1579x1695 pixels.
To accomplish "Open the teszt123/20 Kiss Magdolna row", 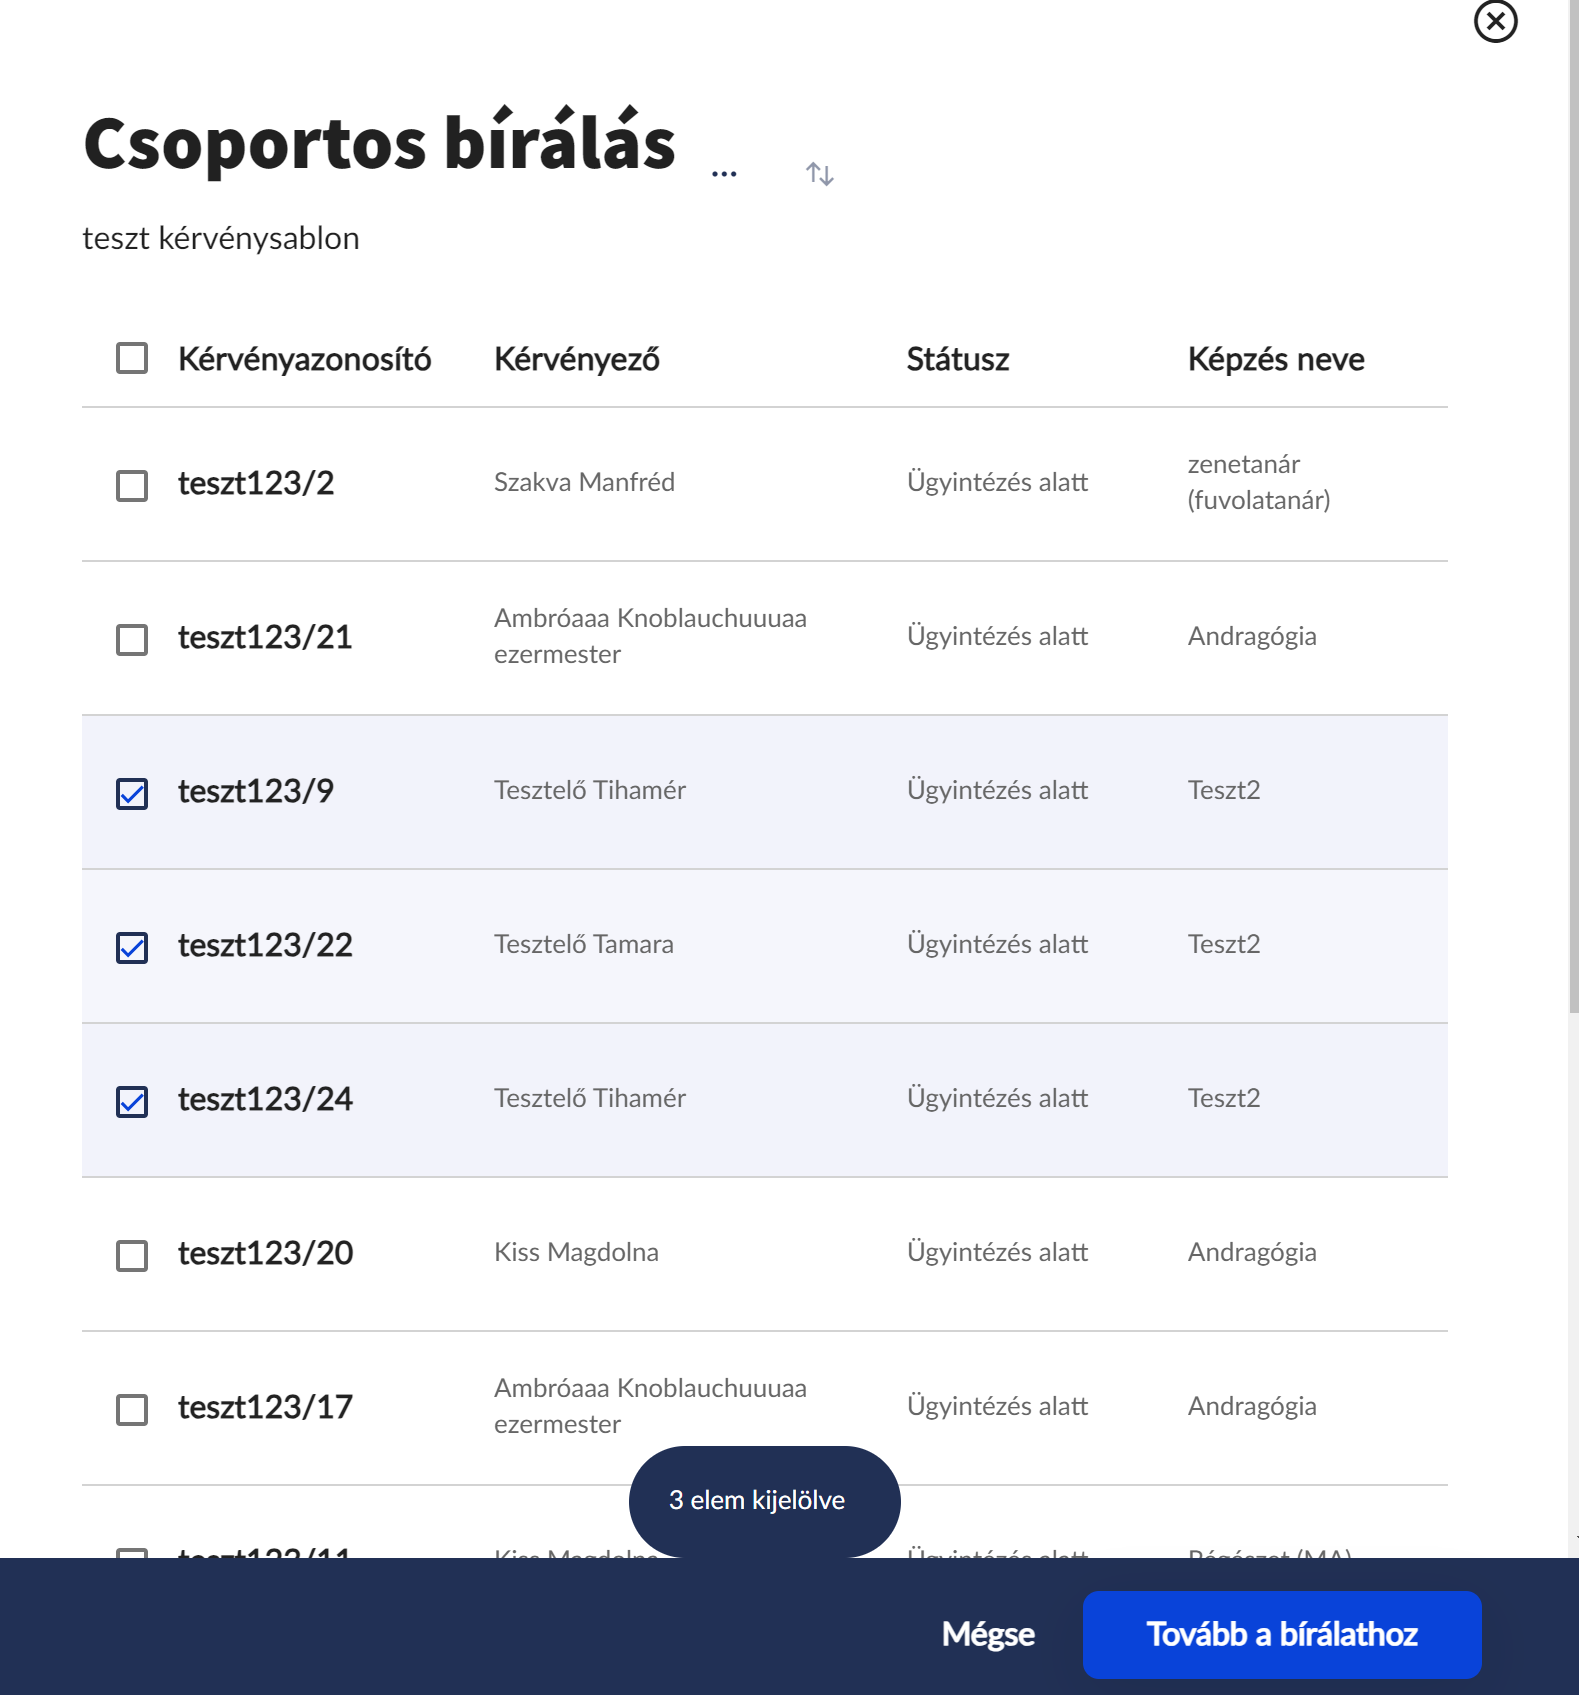I will point(576,1253).
